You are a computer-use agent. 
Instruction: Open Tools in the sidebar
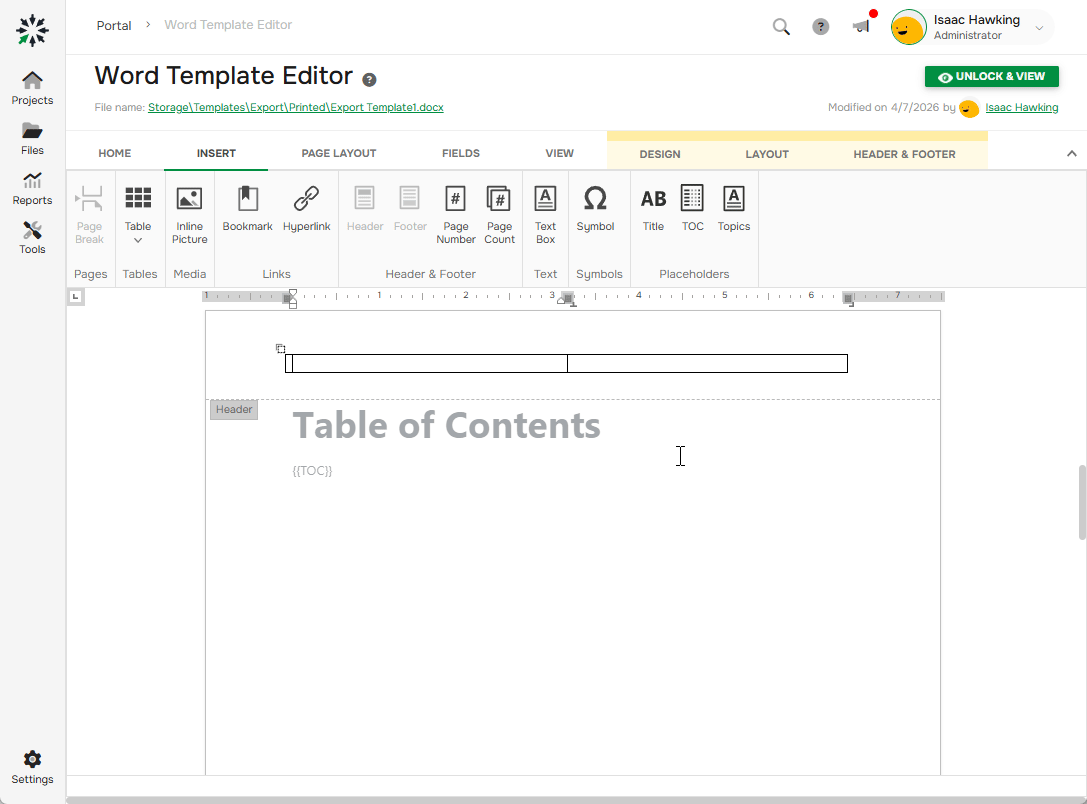32,238
